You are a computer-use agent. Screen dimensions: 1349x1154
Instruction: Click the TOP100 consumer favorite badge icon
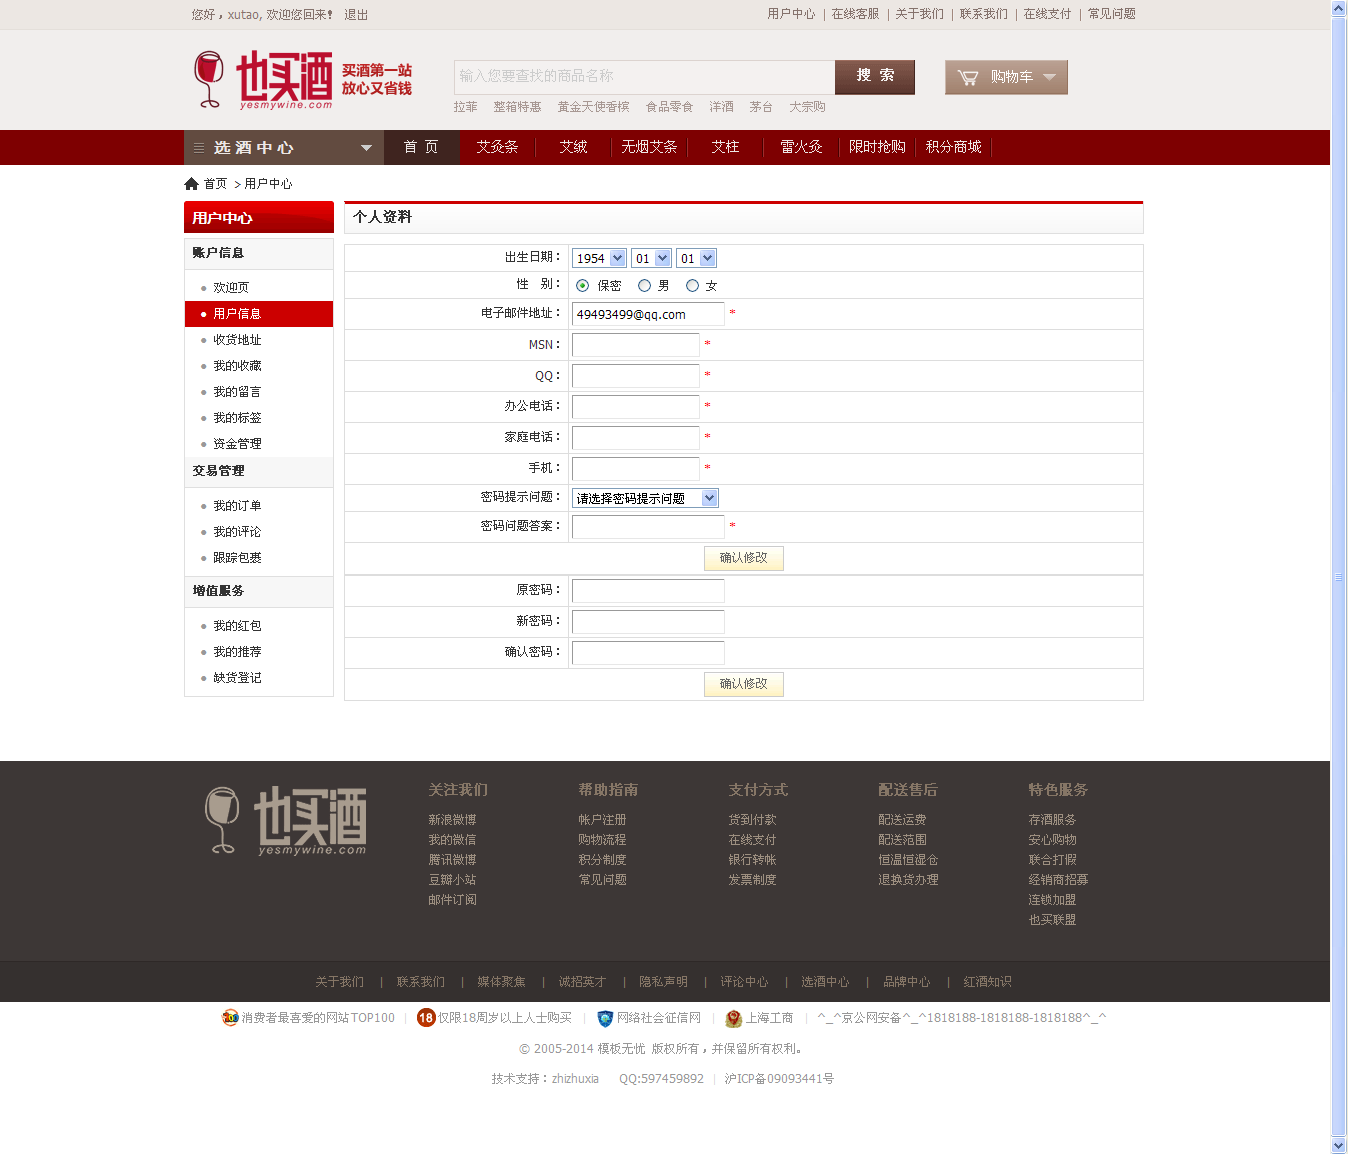(x=230, y=1018)
